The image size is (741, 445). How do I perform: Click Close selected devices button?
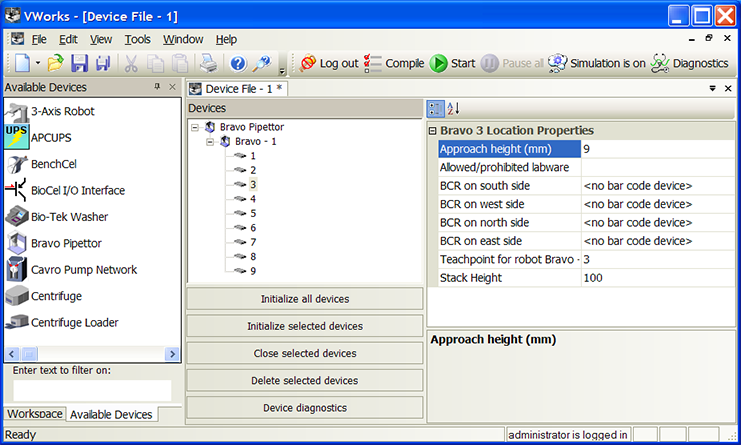pyautogui.click(x=305, y=353)
